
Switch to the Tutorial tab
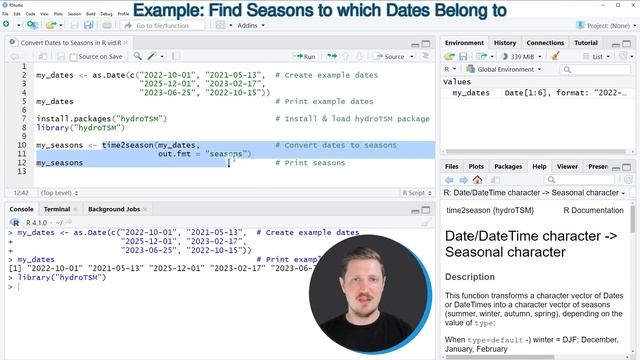point(586,42)
